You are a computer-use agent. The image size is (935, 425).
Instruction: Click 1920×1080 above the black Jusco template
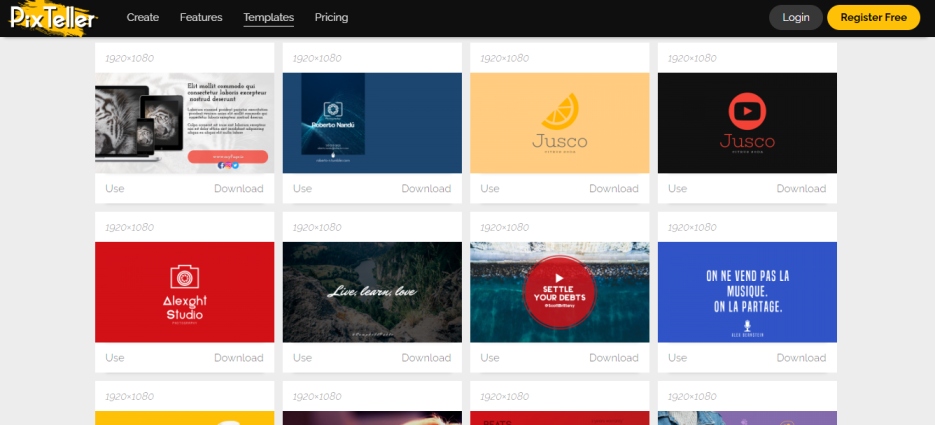(x=692, y=58)
